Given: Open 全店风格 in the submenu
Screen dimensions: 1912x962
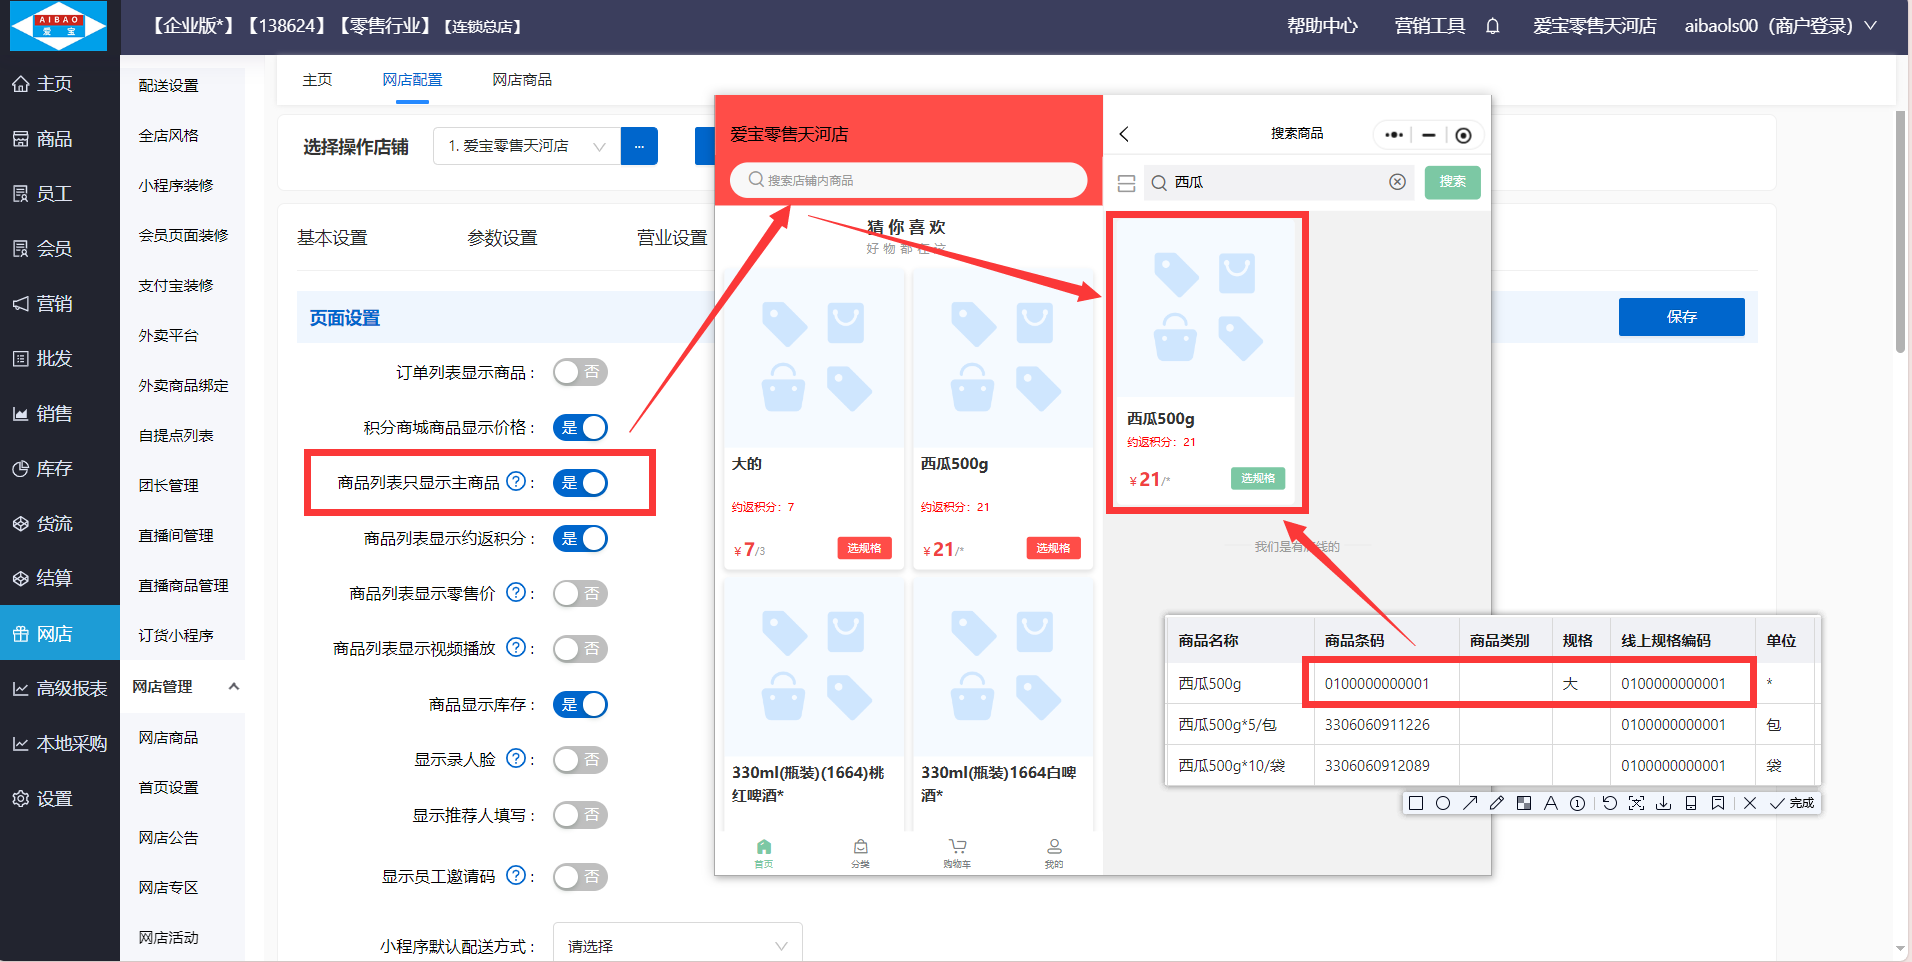Looking at the screenshot, I should pos(168,136).
